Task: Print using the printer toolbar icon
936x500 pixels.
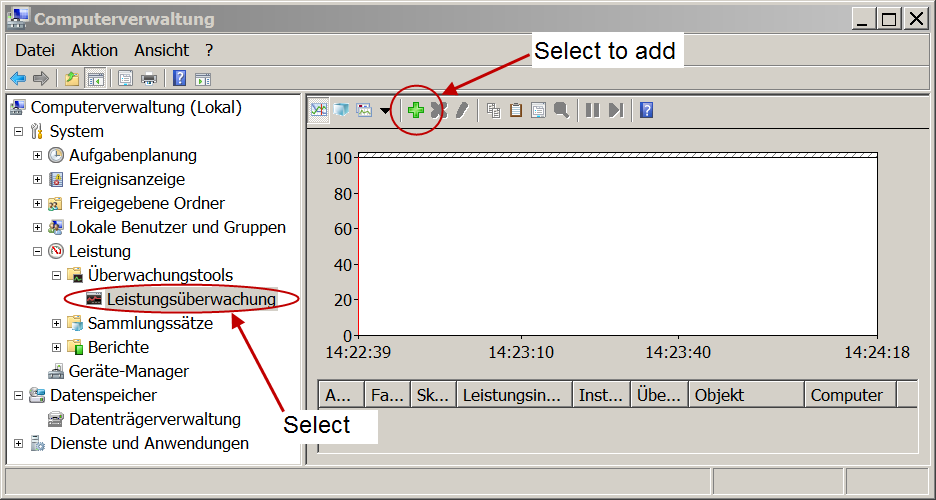Action: [149, 78]
